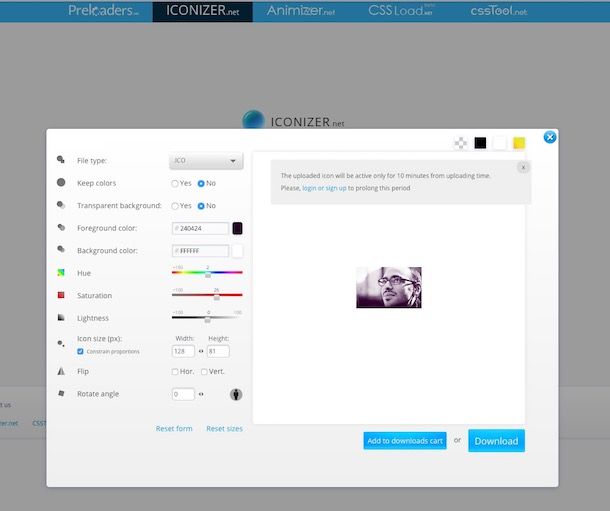Click the Background color row icon
The width and height of the screenshot is (610, 511).
tap(61, 249)
